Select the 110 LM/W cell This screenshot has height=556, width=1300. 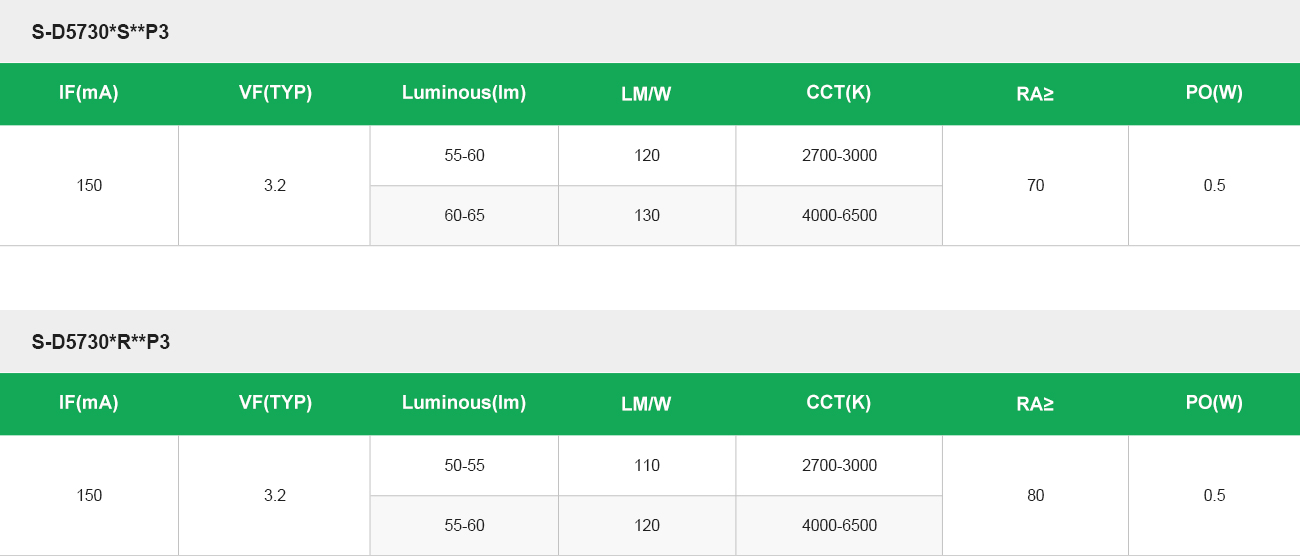(647, 465)
